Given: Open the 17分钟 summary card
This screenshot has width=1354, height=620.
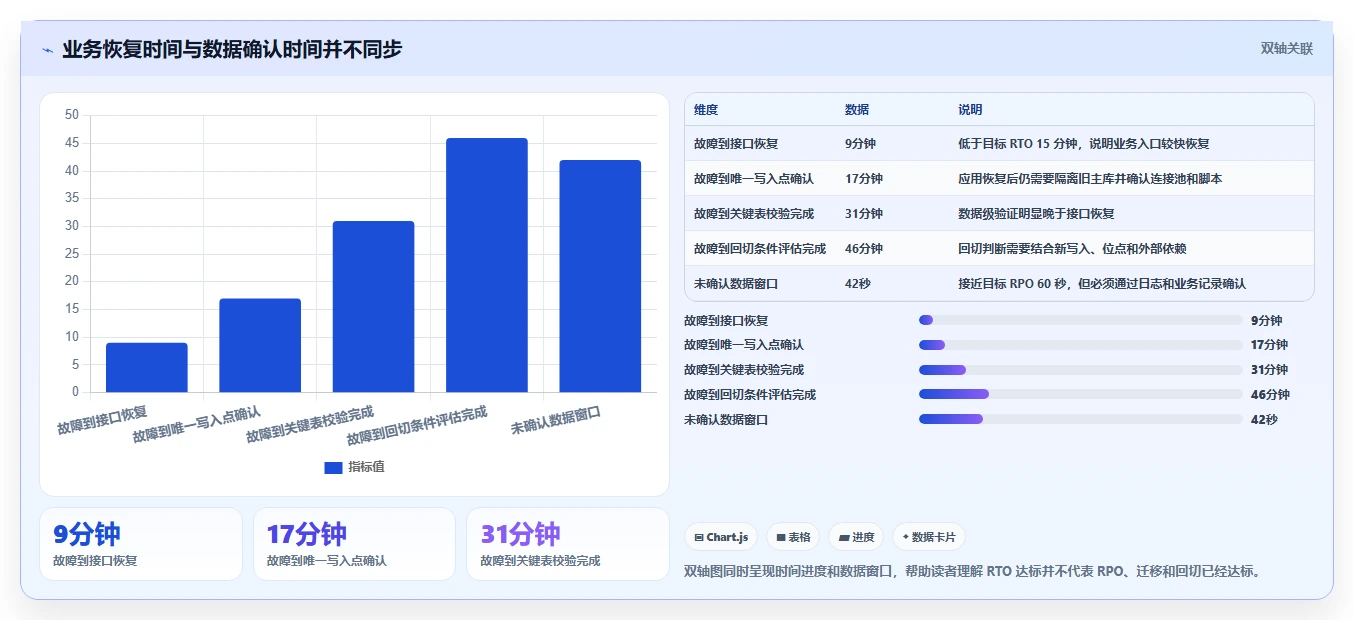Looking at the screenshot, I should point(354,544).
